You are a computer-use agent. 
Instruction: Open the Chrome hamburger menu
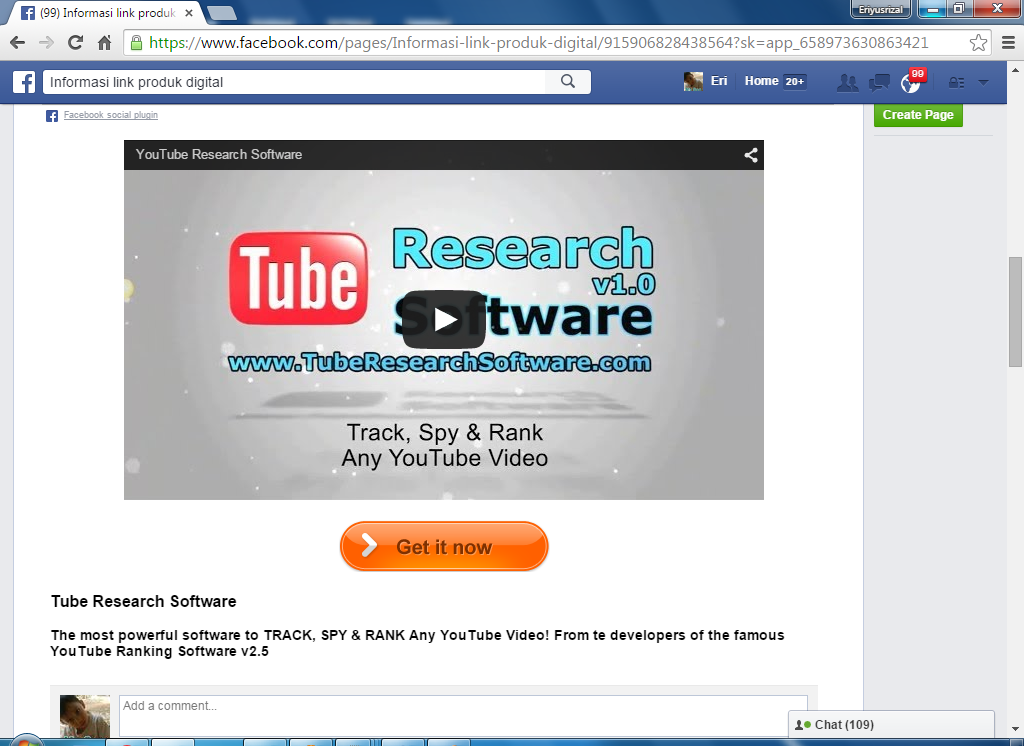1008,43
